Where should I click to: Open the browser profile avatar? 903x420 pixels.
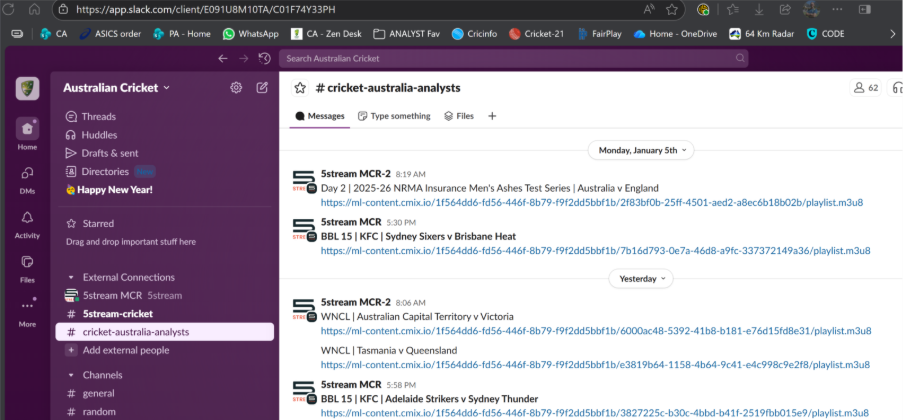click(811, 9)
